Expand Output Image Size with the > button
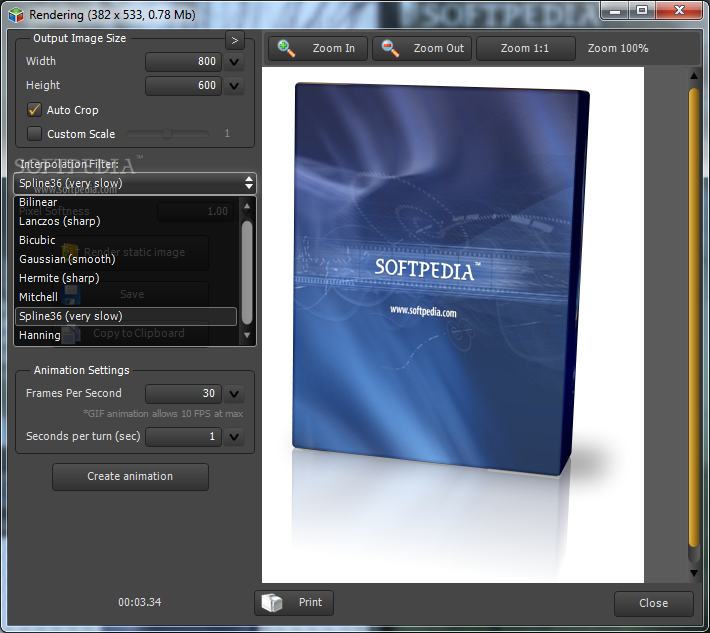 (235, 41)
